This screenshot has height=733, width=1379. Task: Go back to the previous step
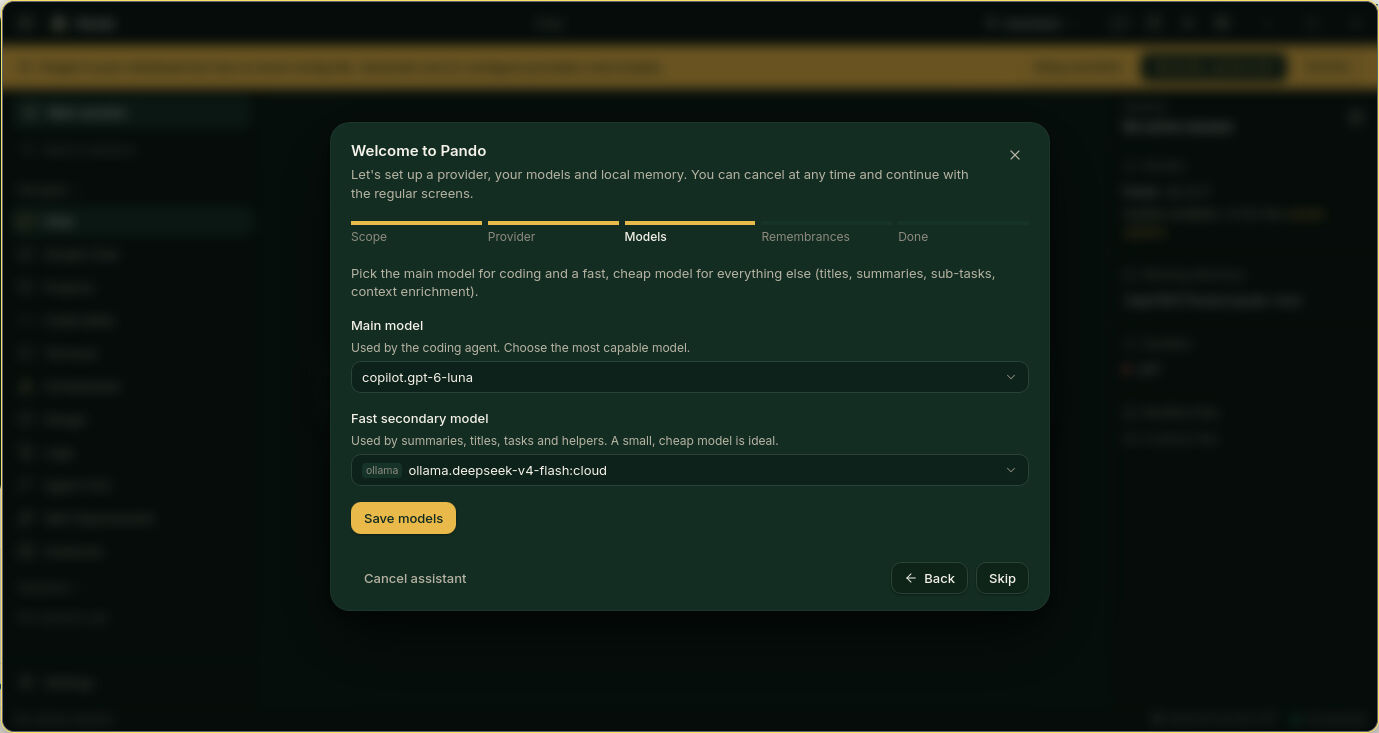[929, 578]
